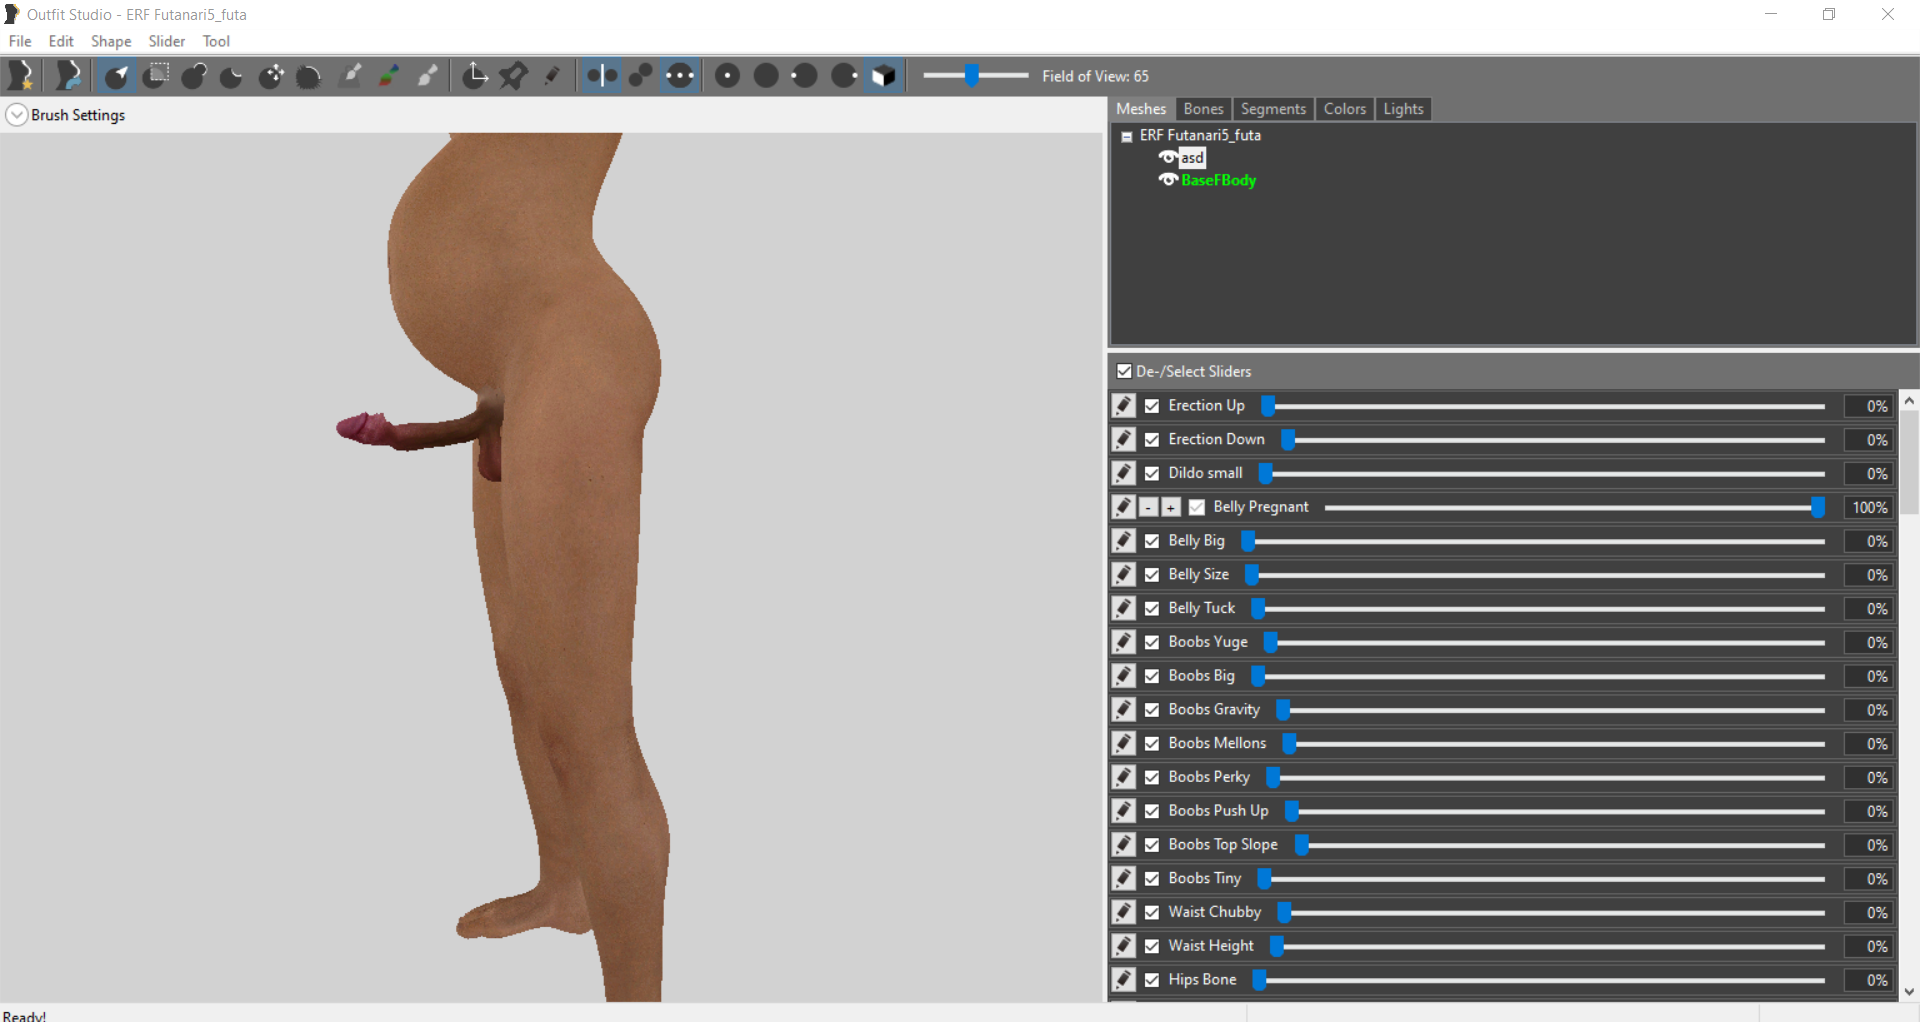
Task: Click the Load Project icon with blue arrow
Action: tap(68, 76)
